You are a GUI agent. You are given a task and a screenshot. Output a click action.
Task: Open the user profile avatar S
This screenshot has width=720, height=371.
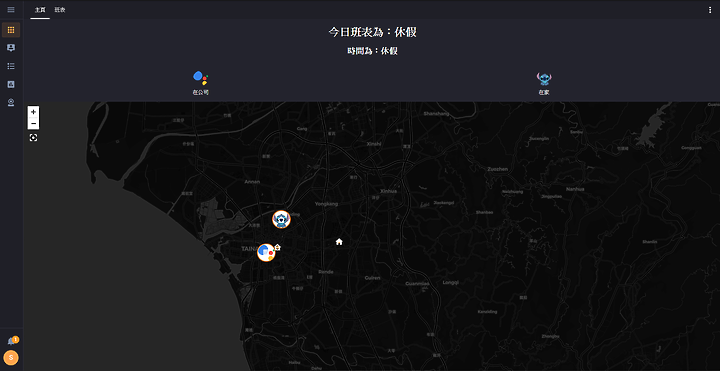(11, 358)
